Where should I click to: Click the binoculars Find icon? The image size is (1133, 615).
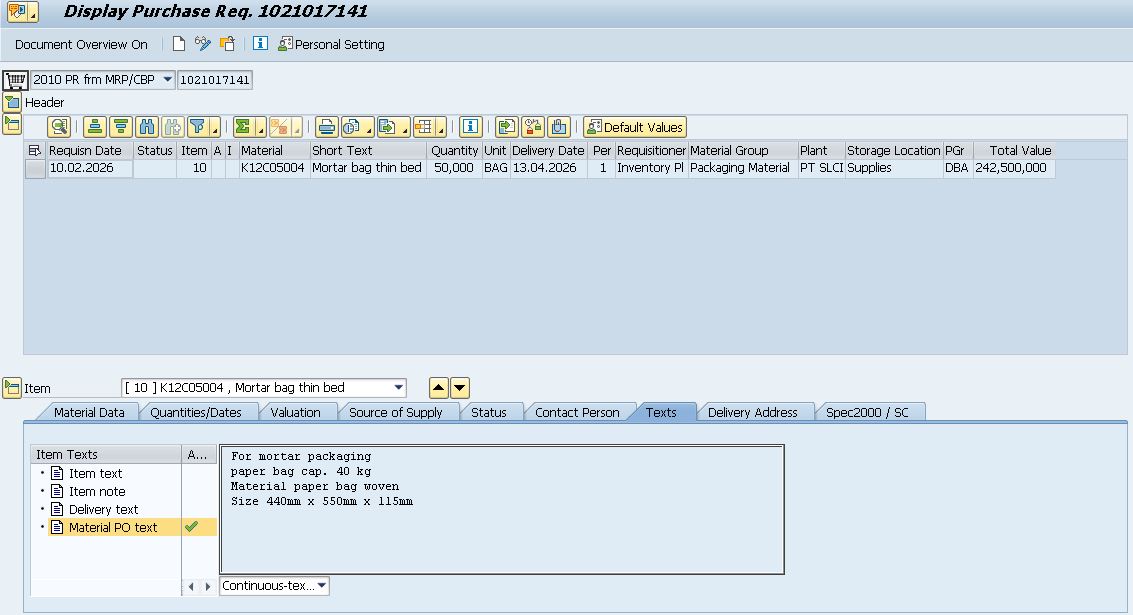point(147,127)
